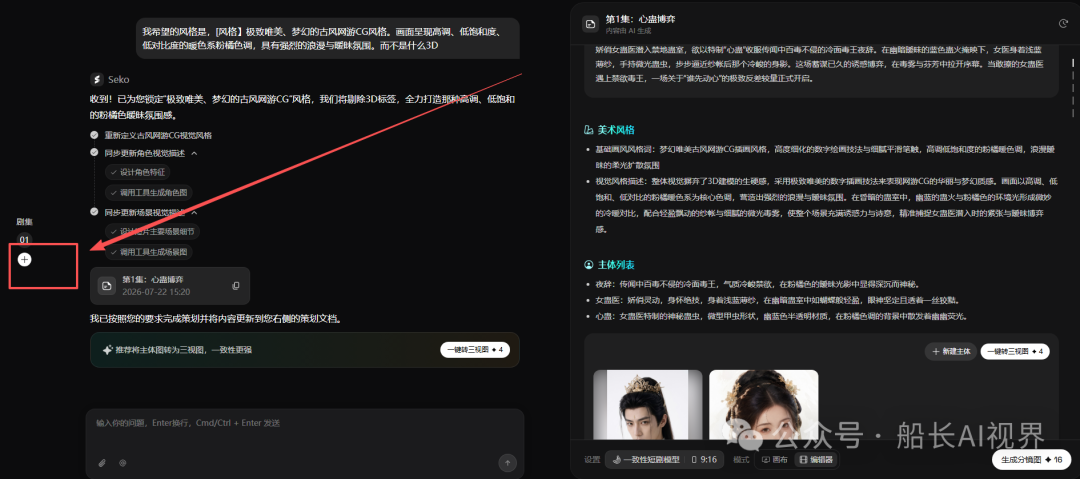
Task: Click the 美术风格 section icon
Action: (588, 130)
